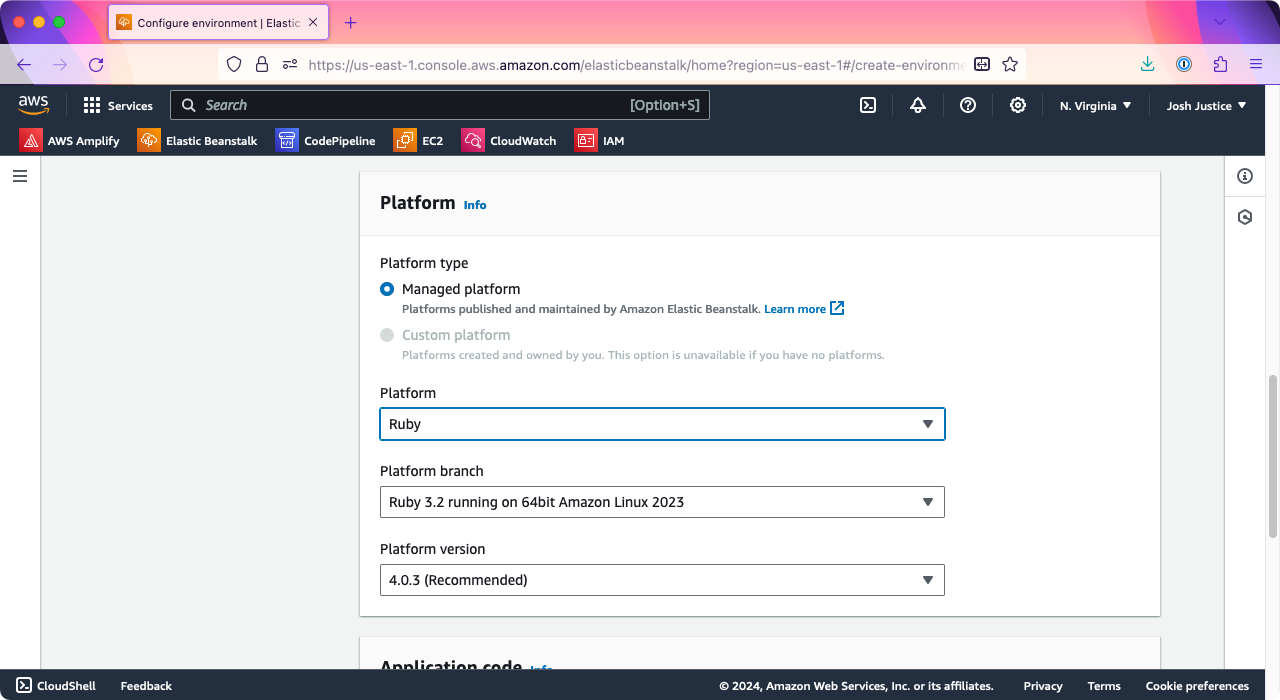Open Elastic Beanstalk favorites shortcut
This screenshot has height=700, width=1280.
[197, 141]
